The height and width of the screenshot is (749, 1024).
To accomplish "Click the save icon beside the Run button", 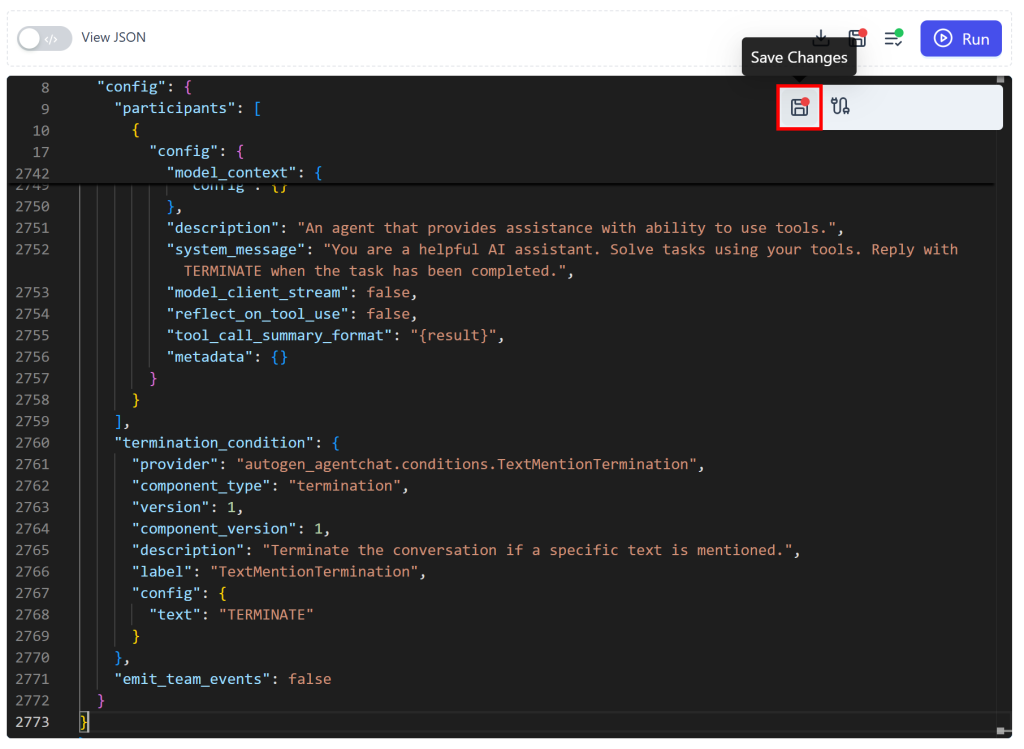I will point(857,38).
